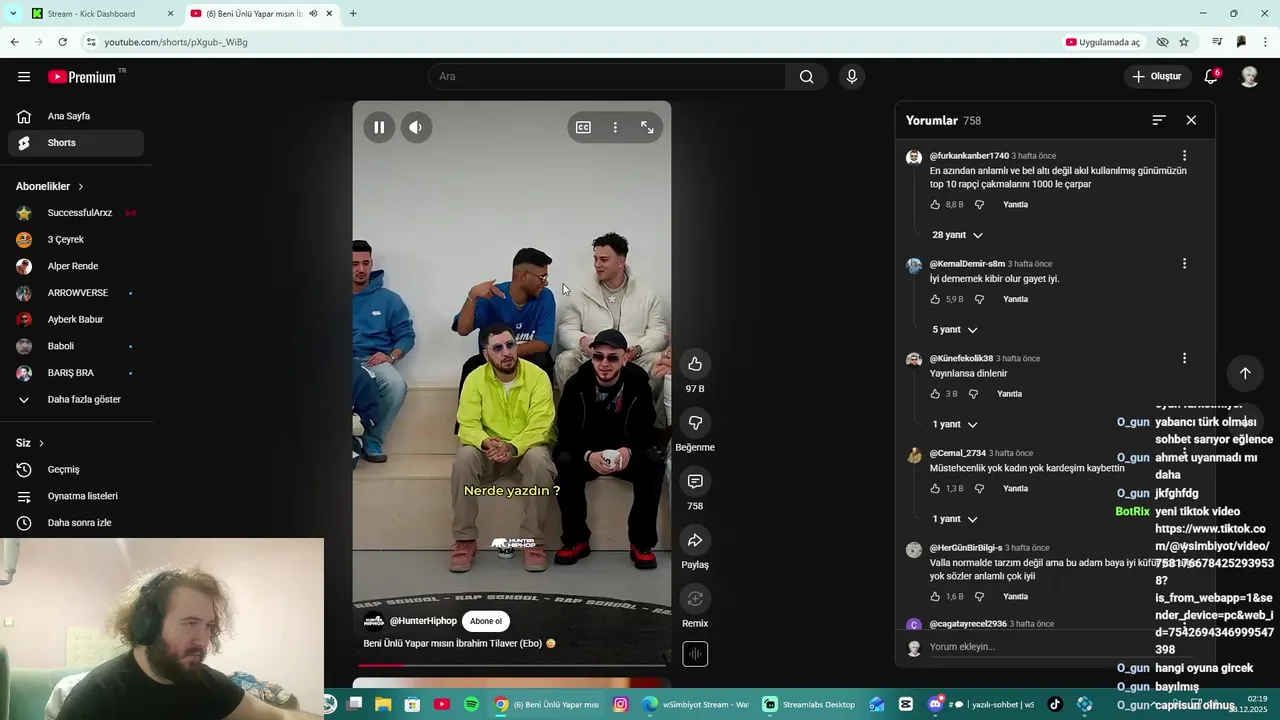
Task: Expand 1 yanıt under Cemal_2734 comment
Action: (955, 519)
